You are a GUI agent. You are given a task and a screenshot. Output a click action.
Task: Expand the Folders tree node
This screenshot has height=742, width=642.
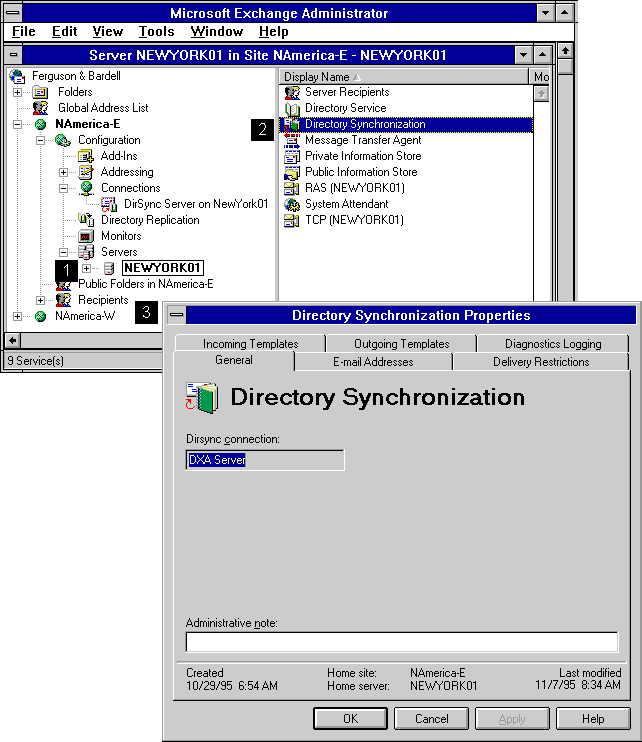tap(18, 92)
